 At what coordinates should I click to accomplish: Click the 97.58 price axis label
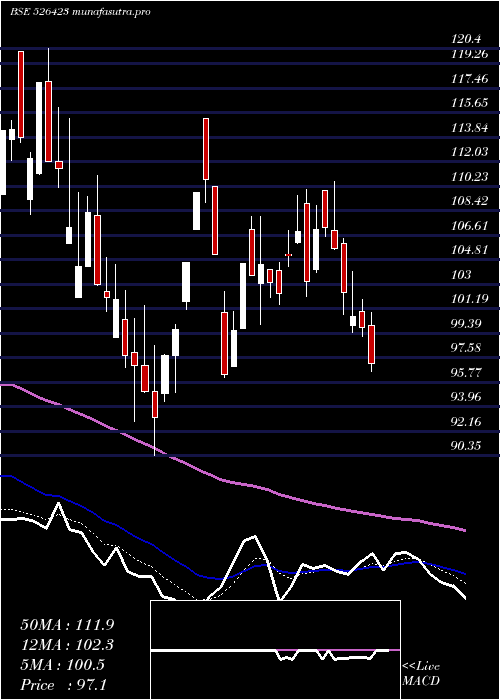(467, 347)
